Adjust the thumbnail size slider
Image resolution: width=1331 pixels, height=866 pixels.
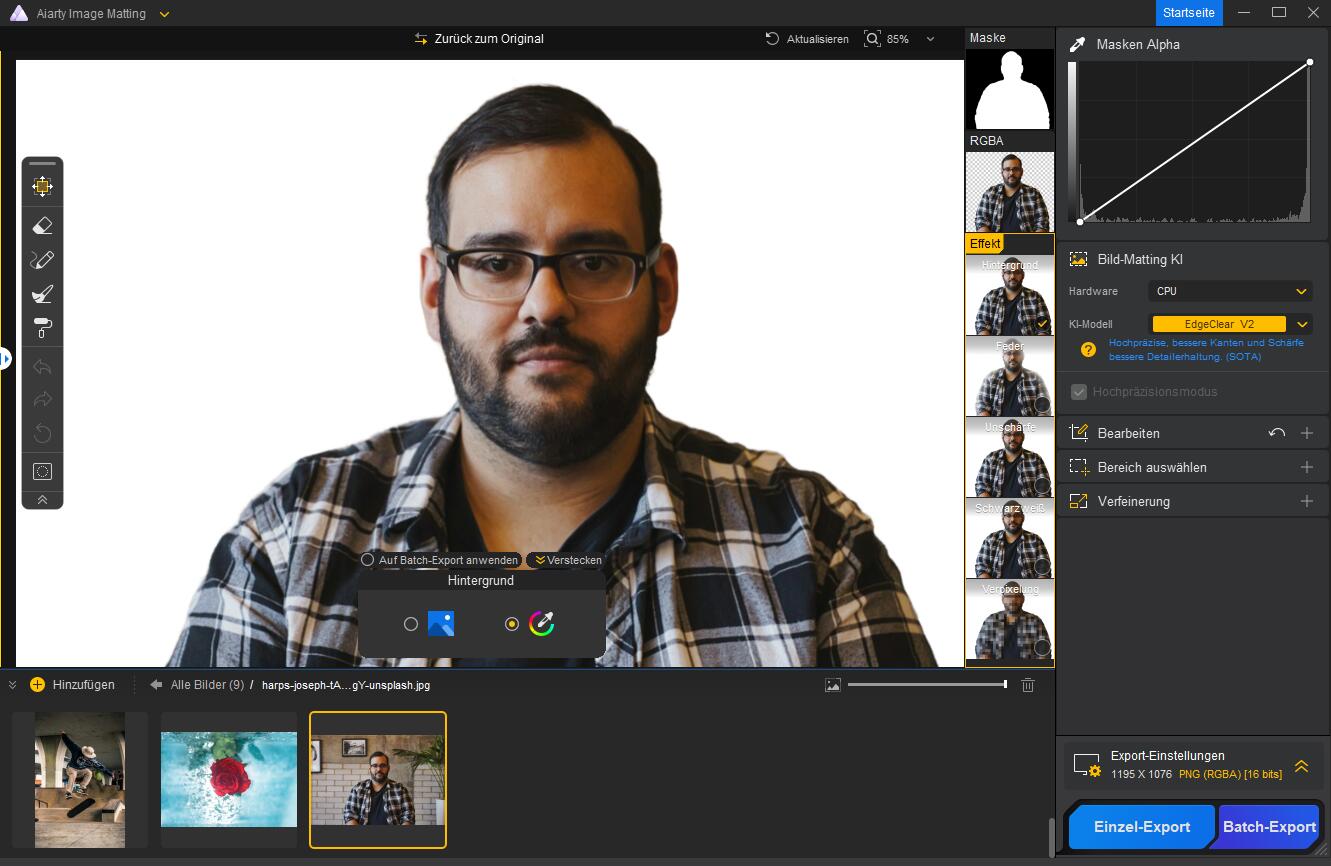(x=1004, y=685)
